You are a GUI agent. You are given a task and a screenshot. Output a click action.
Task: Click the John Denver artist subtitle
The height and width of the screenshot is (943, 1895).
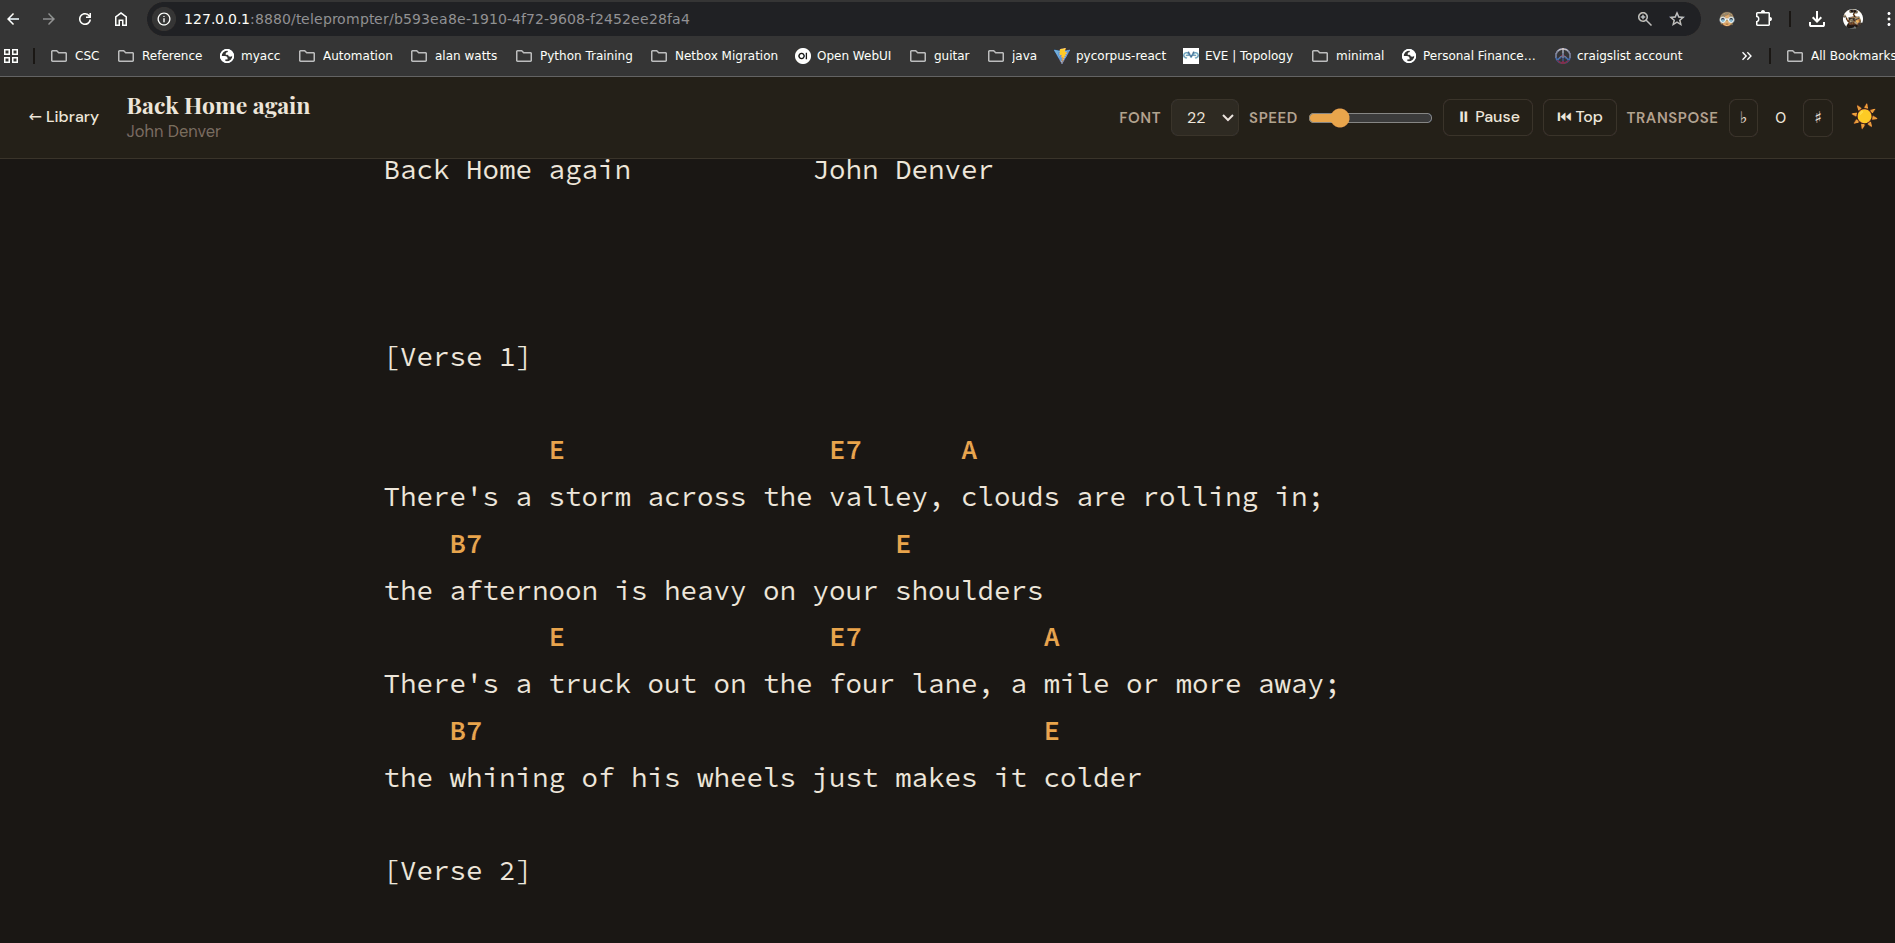173,132
